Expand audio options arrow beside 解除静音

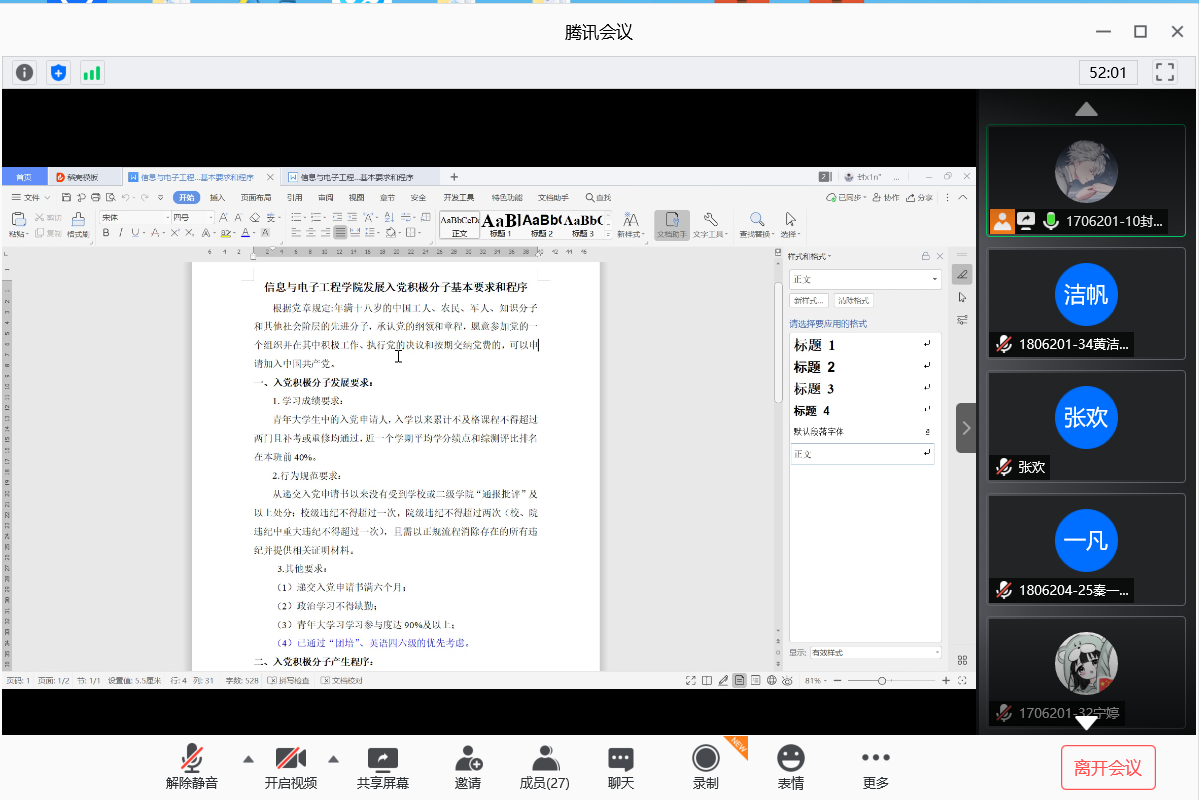coord(248,757)
